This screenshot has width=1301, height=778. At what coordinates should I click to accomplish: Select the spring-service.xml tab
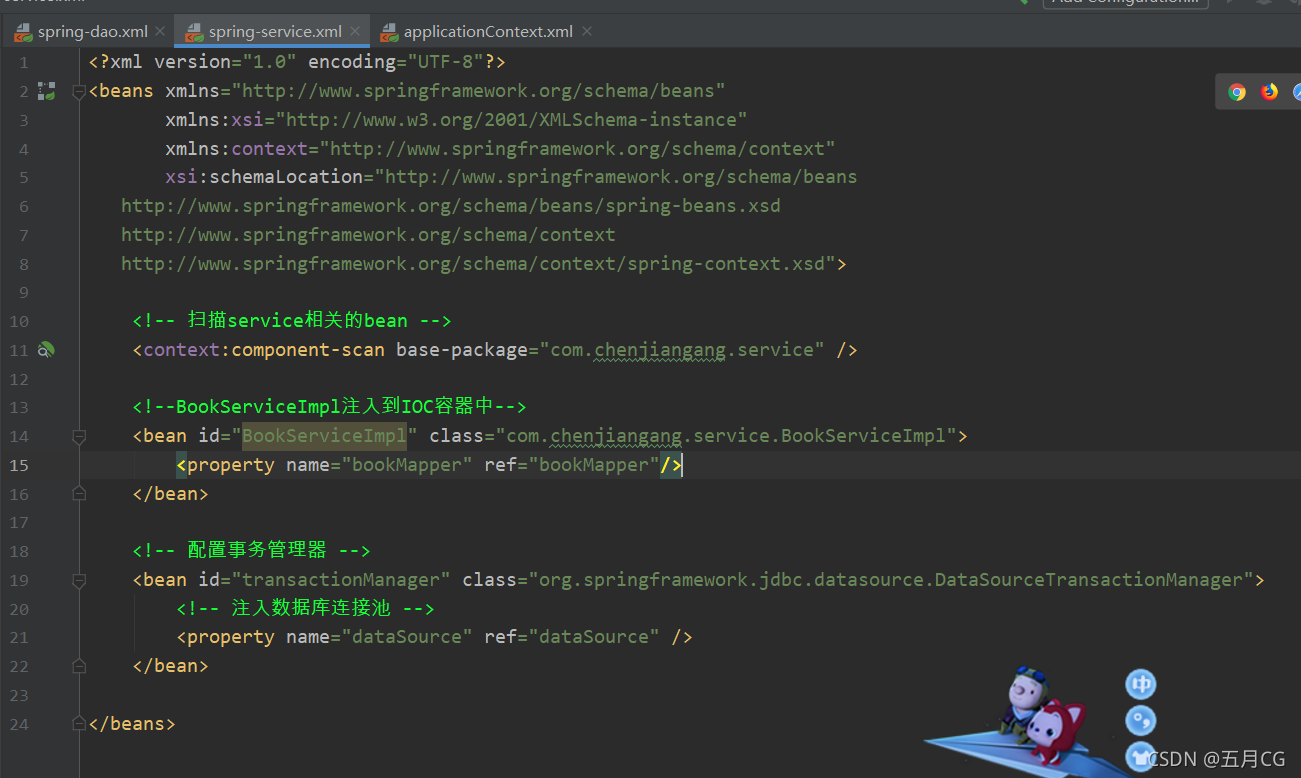click(275, 32)
